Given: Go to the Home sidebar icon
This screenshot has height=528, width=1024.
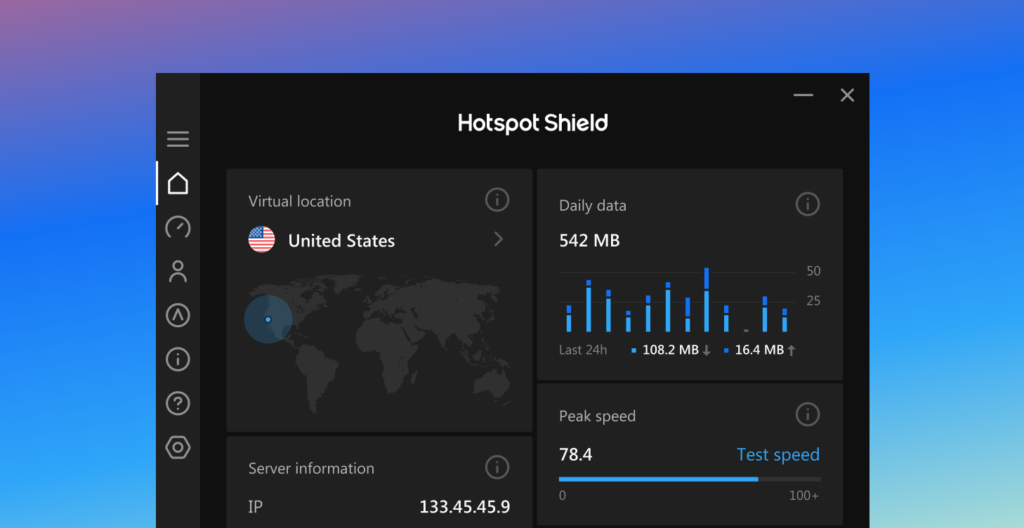Looking at the screenshot, I should (x=178, y=184).
